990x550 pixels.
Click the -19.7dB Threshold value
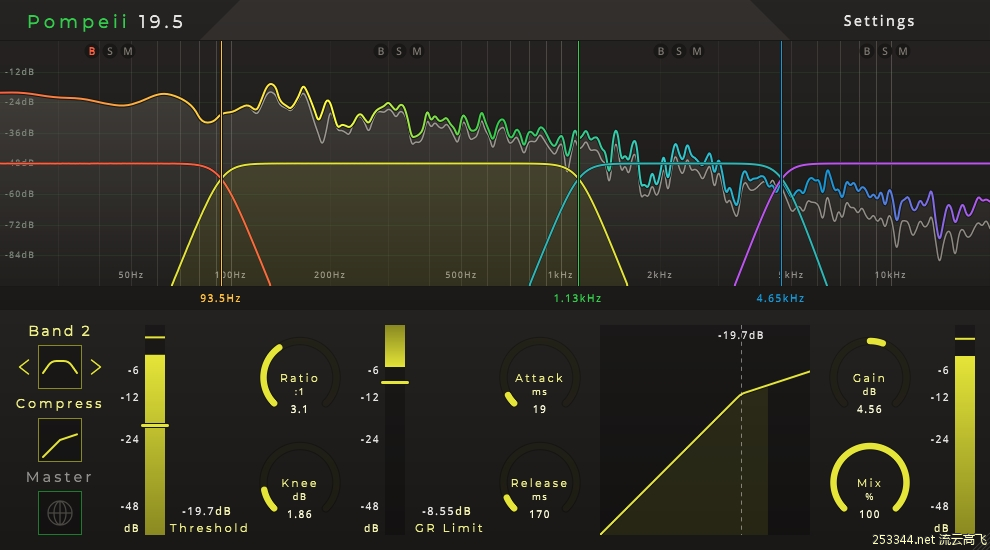[206, 511]
